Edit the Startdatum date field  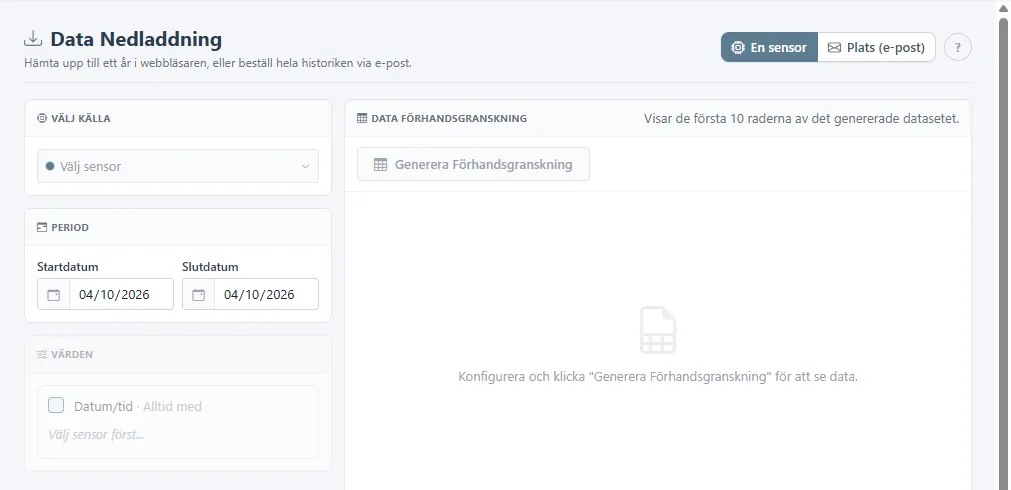coord(121,295)
